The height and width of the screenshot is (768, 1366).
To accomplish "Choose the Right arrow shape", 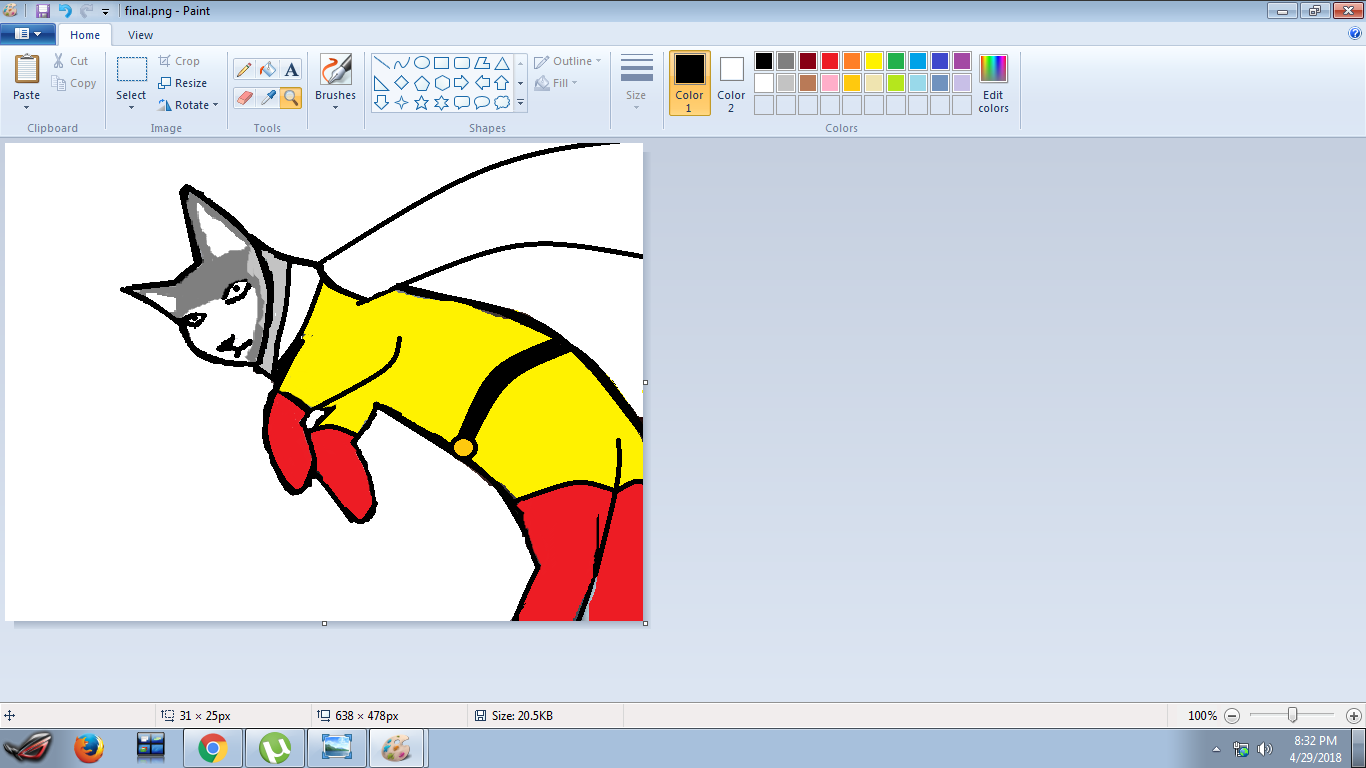I will (x=462, y=82).
